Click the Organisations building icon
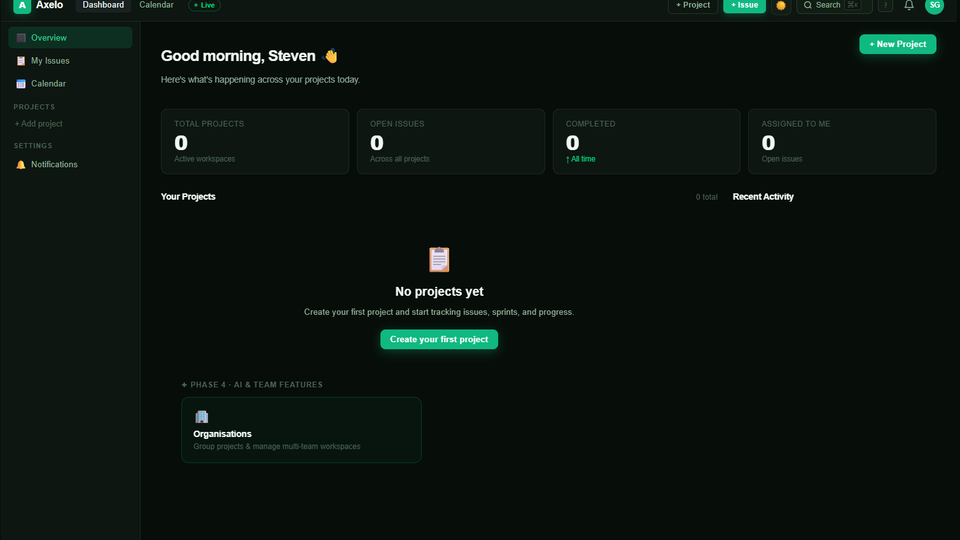Viewport: 960px width, 540px height. click(201, 417)
